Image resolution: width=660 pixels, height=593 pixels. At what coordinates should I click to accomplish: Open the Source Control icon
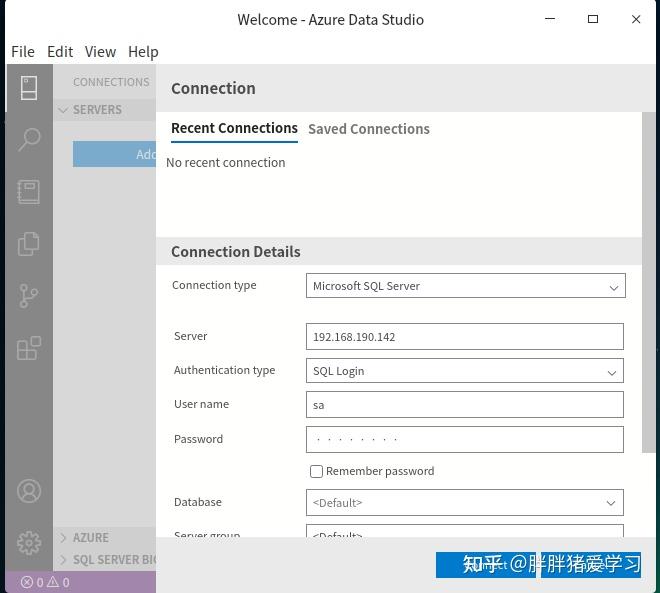coord(29,296)
